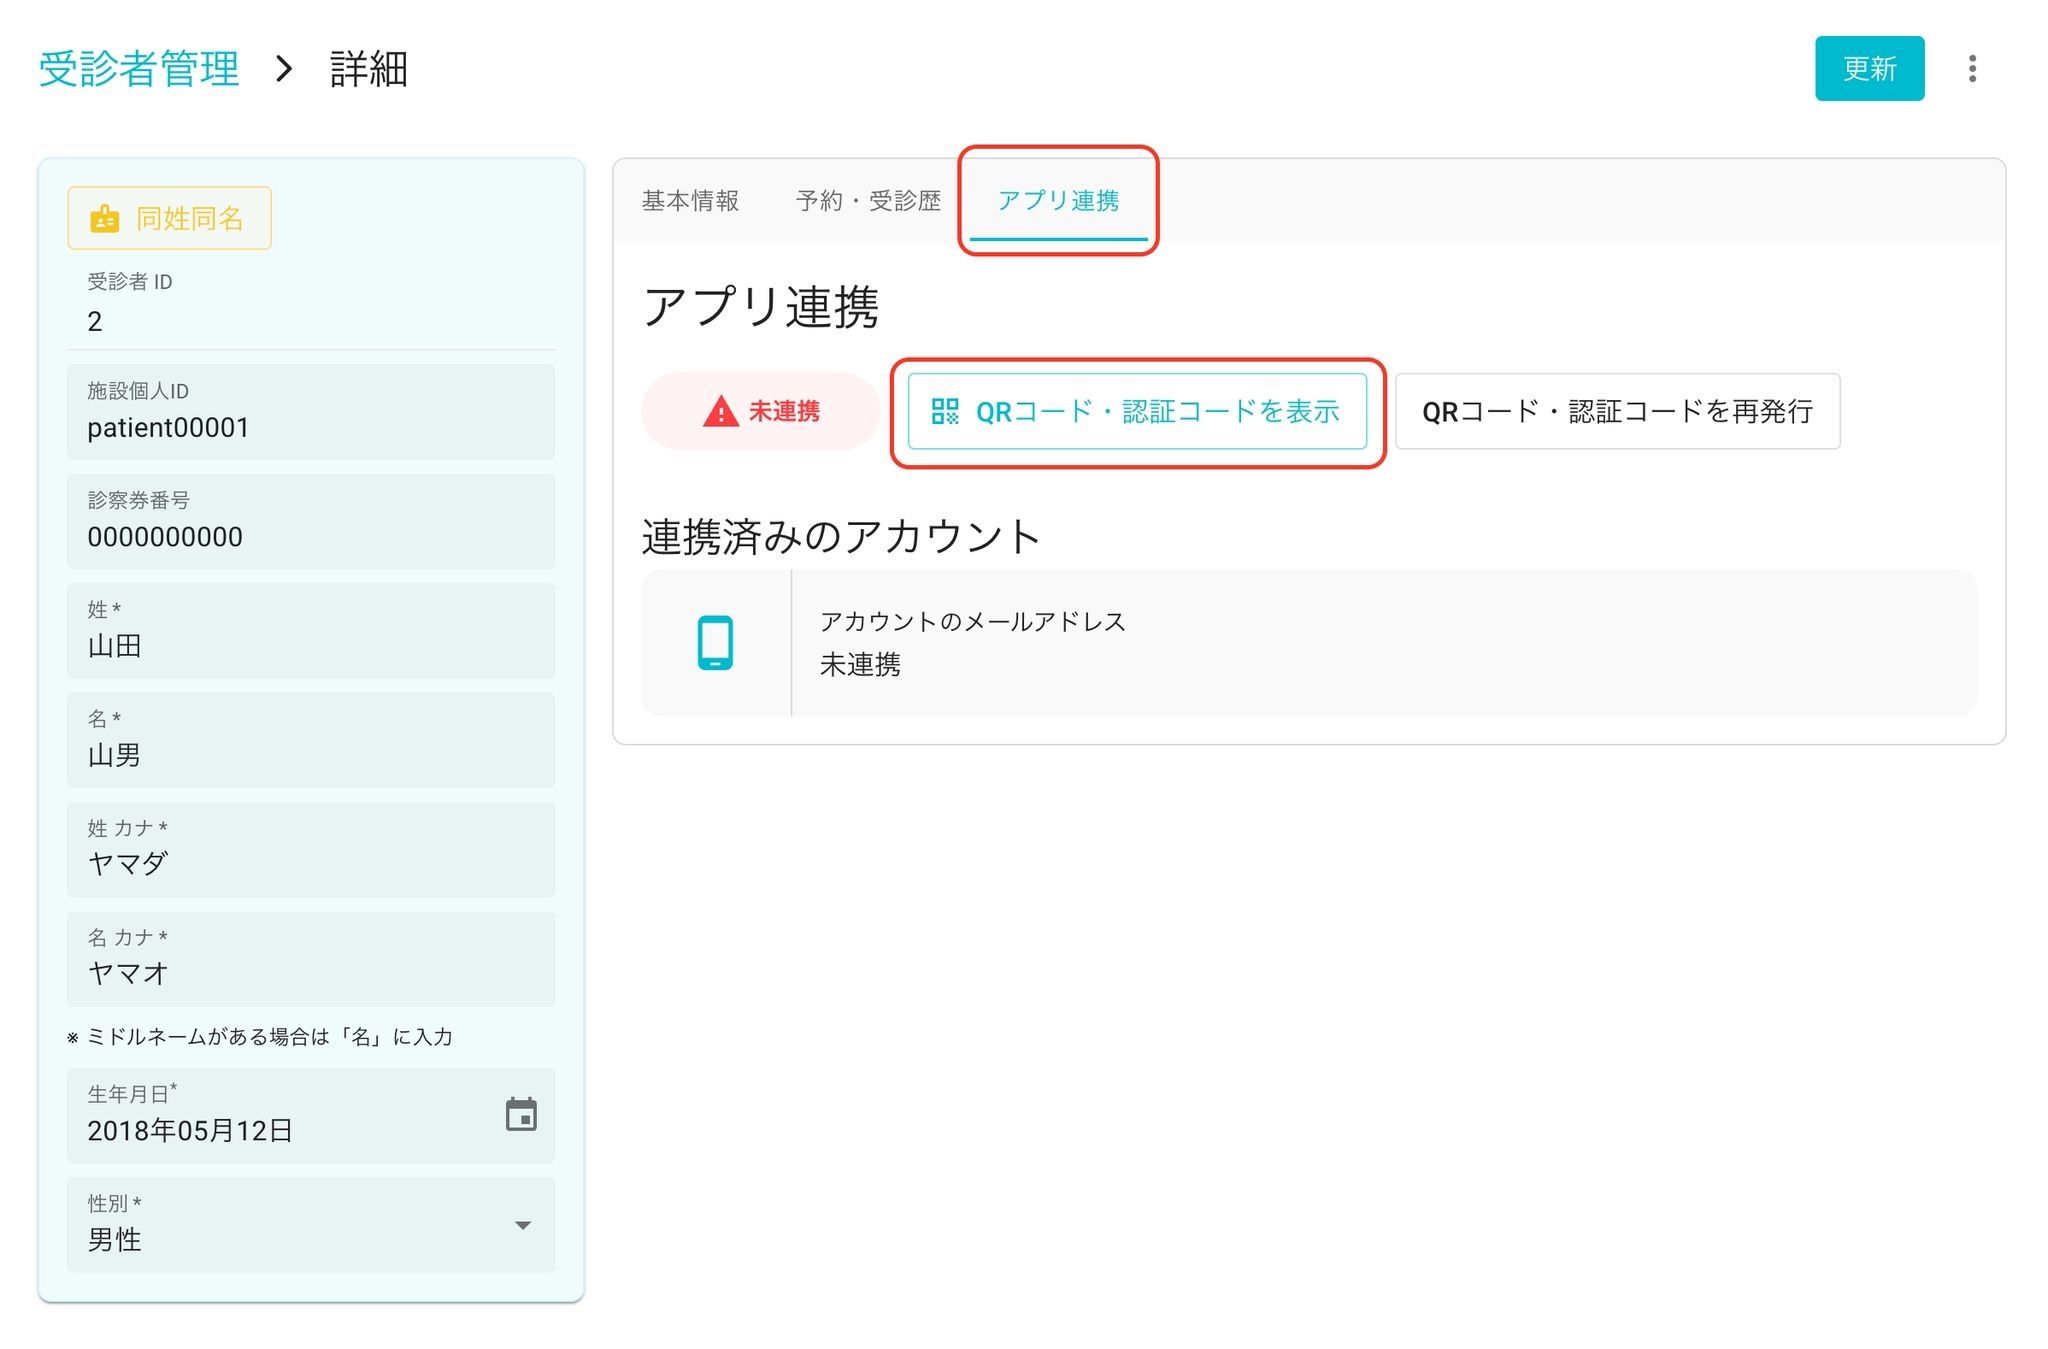Screen dimensions: 2048x1349
Task: Select the アプリ連携 tab
Action: (1058, 201)
